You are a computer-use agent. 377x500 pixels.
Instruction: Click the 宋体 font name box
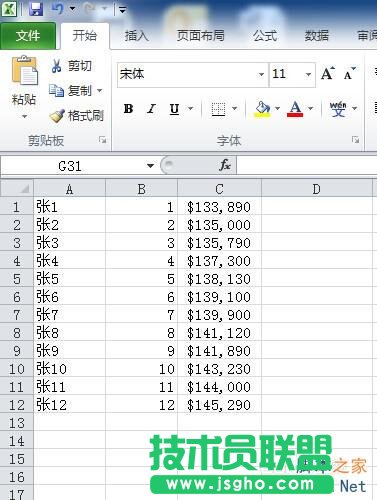coord(187,74)
